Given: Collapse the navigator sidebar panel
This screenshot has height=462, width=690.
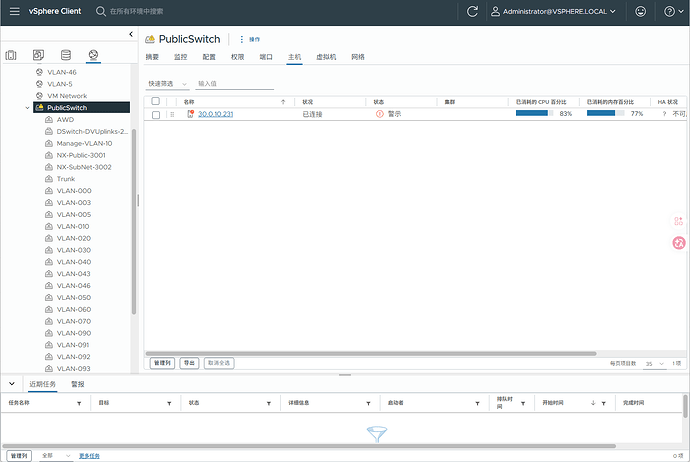Looking at the screenshot, I should [x=131, y=34].
